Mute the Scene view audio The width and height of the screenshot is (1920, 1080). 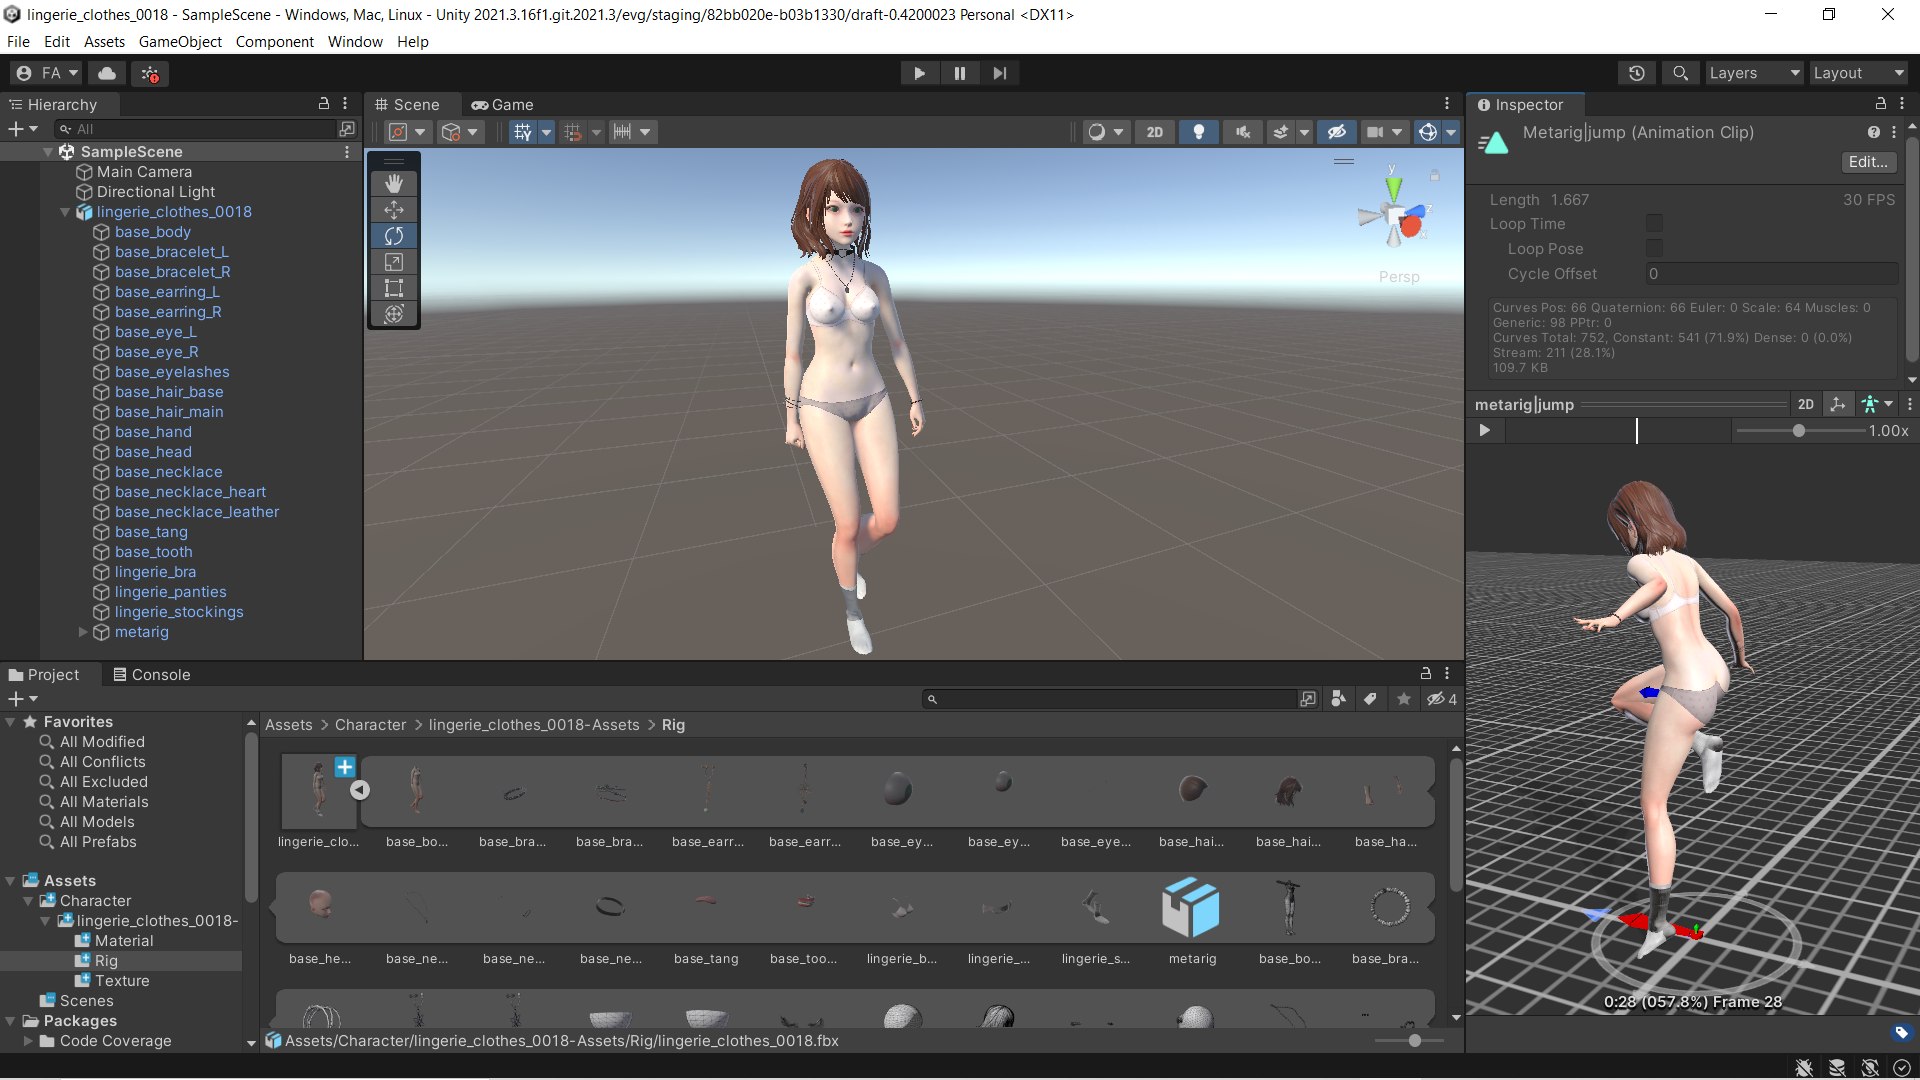coord(1242,132)
